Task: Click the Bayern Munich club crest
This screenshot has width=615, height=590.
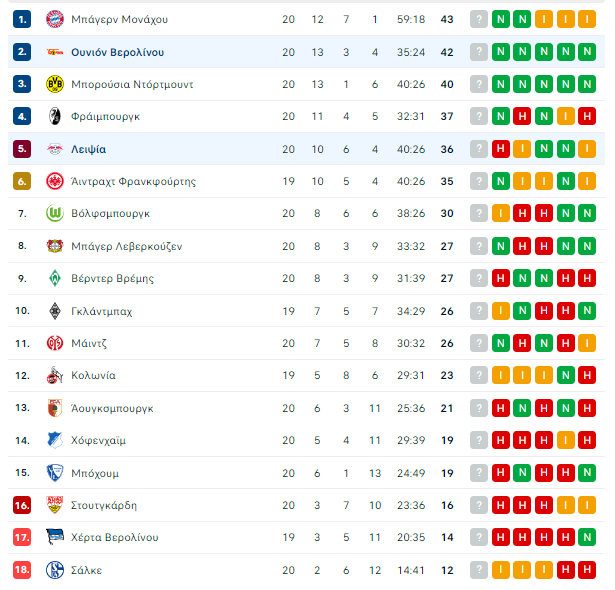Action: [55, 19]
